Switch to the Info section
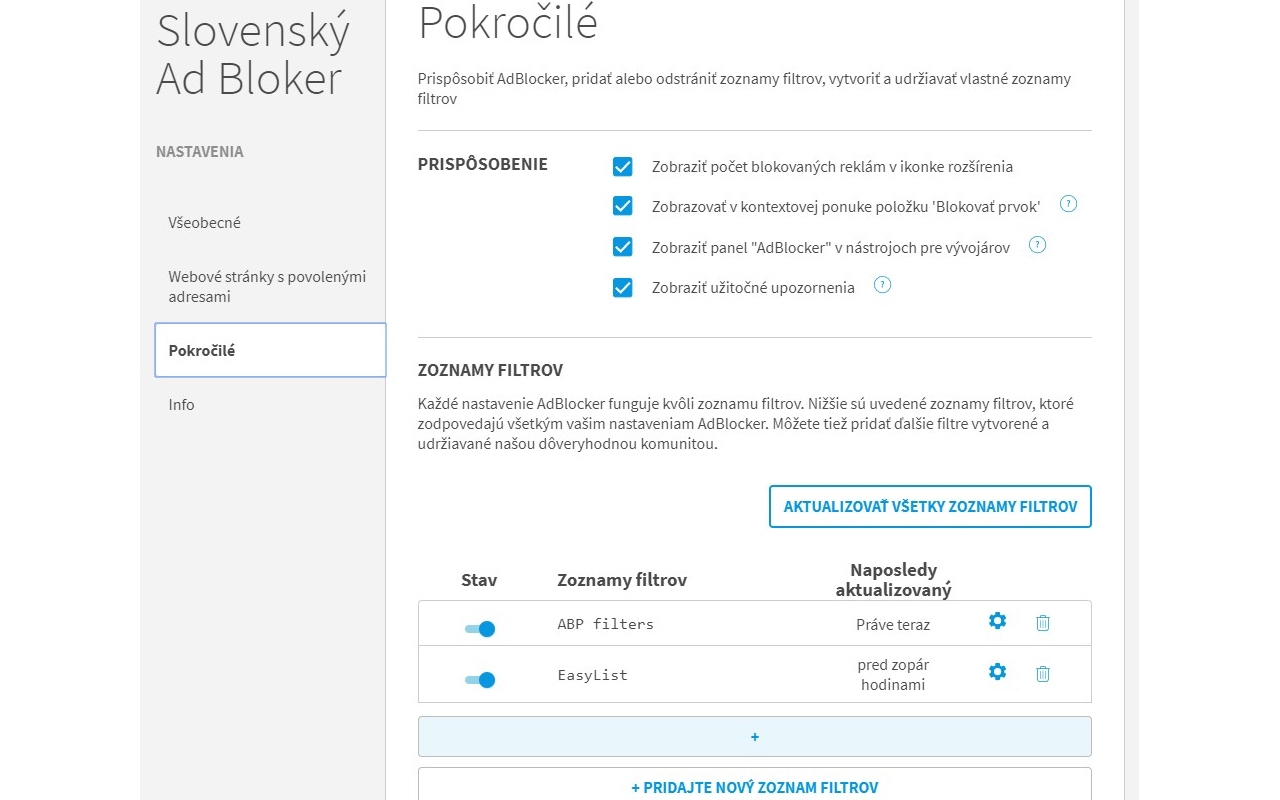 click(181, 404)
